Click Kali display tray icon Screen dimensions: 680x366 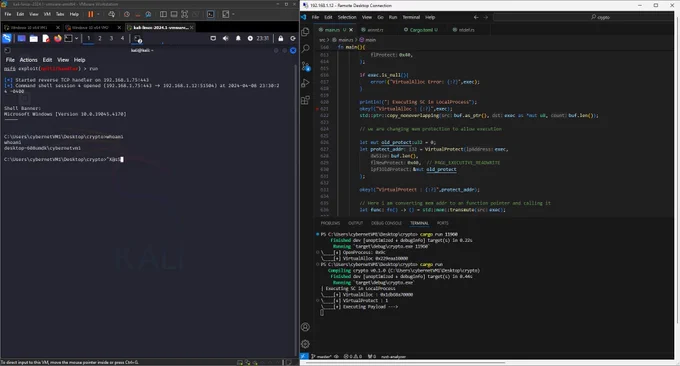(213, 39)
